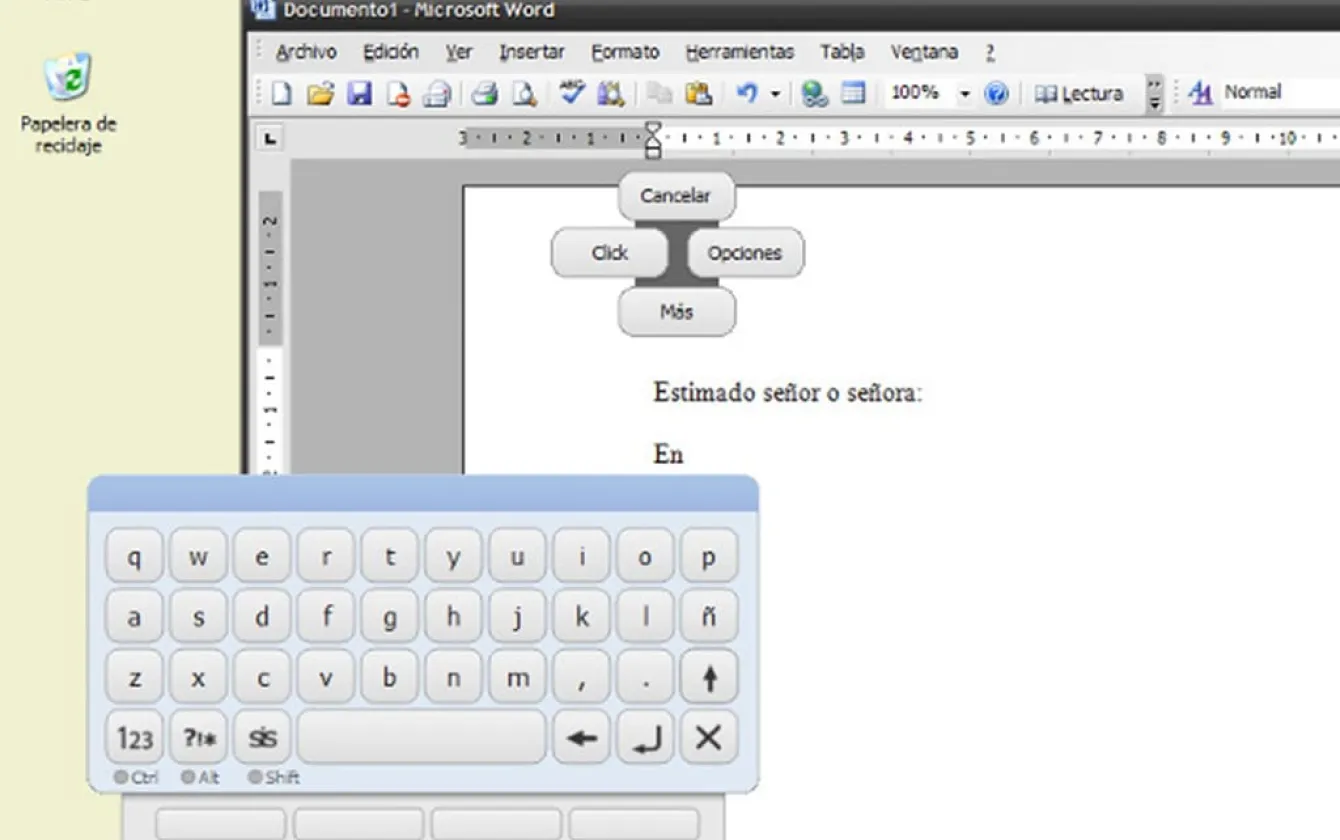Open the Ver menu
The width and height of the screenshot is (1340, 840).
459,52
